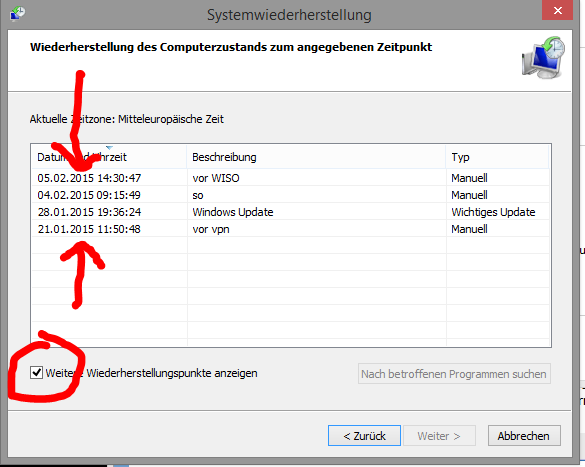
Task: Sort by 'Typ' column header
Action: coord(497,157)
